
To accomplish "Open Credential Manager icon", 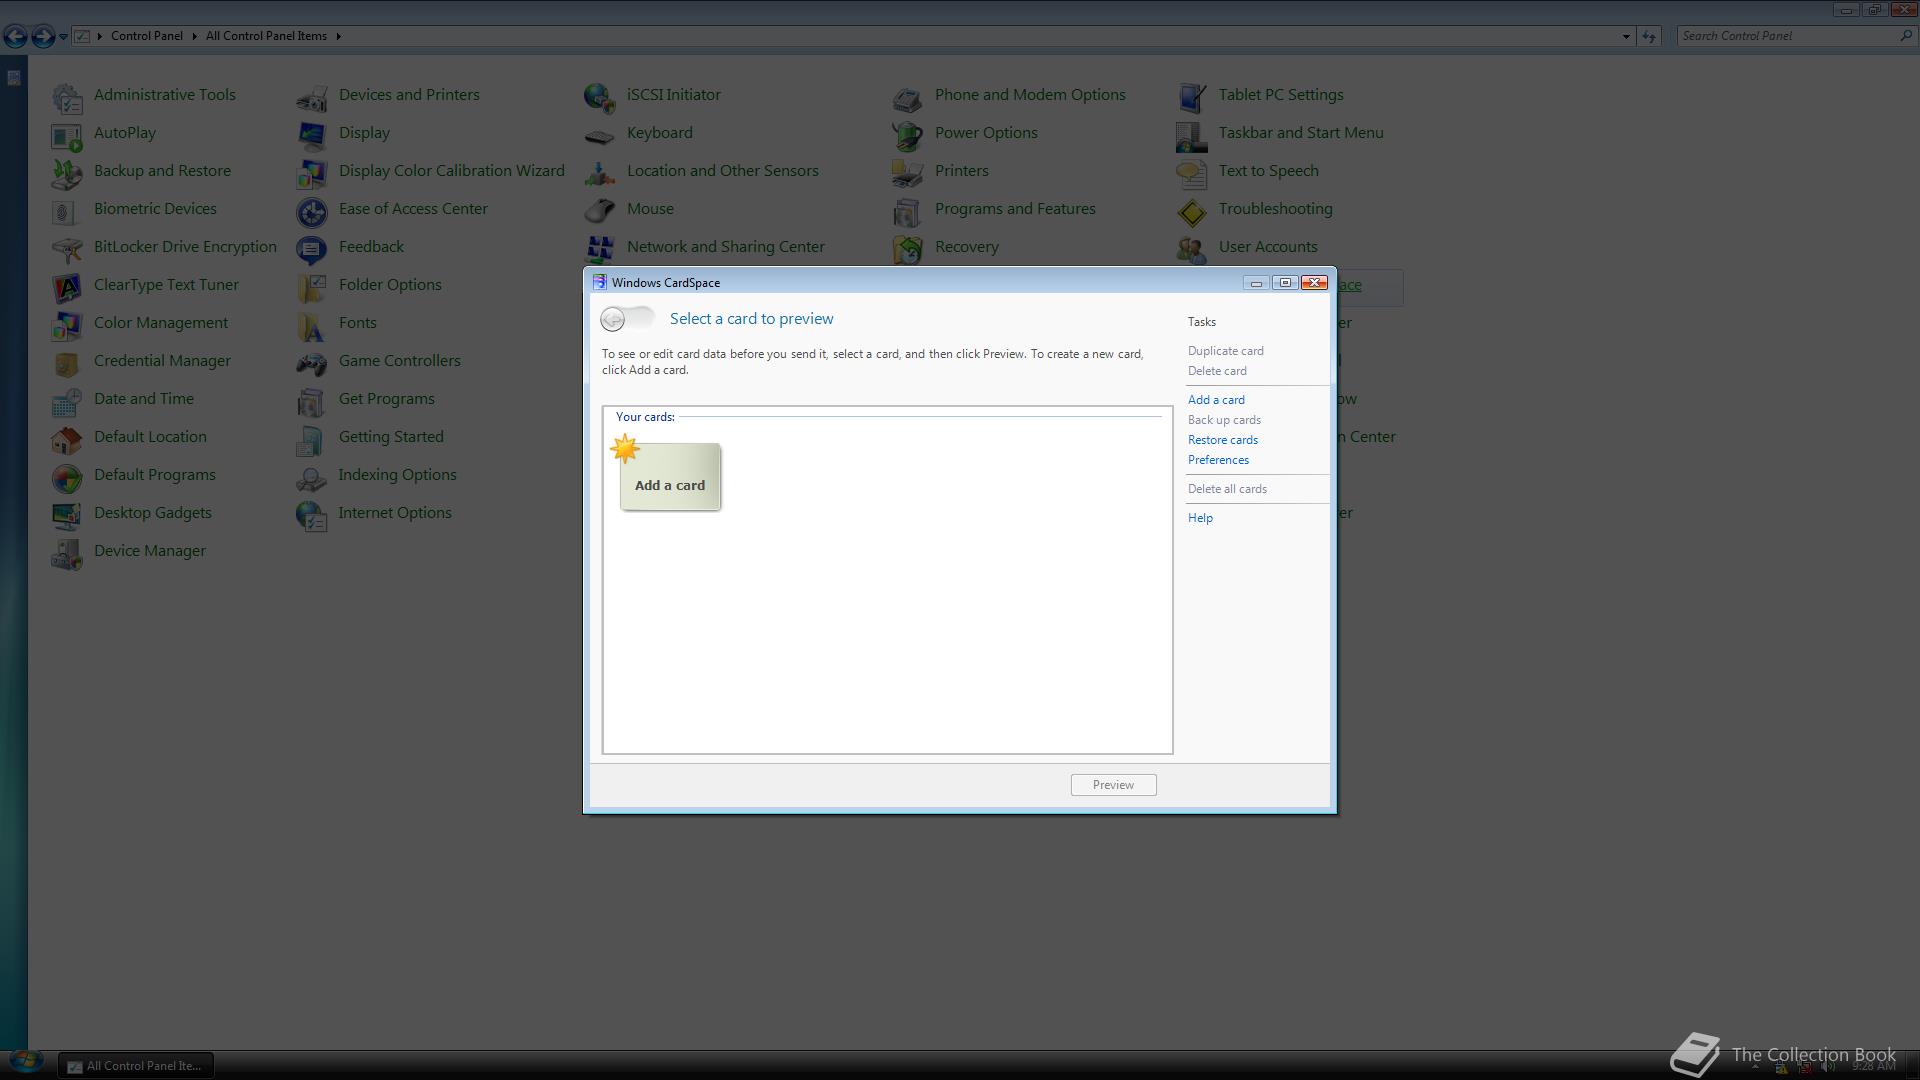I will pos(67,362).
